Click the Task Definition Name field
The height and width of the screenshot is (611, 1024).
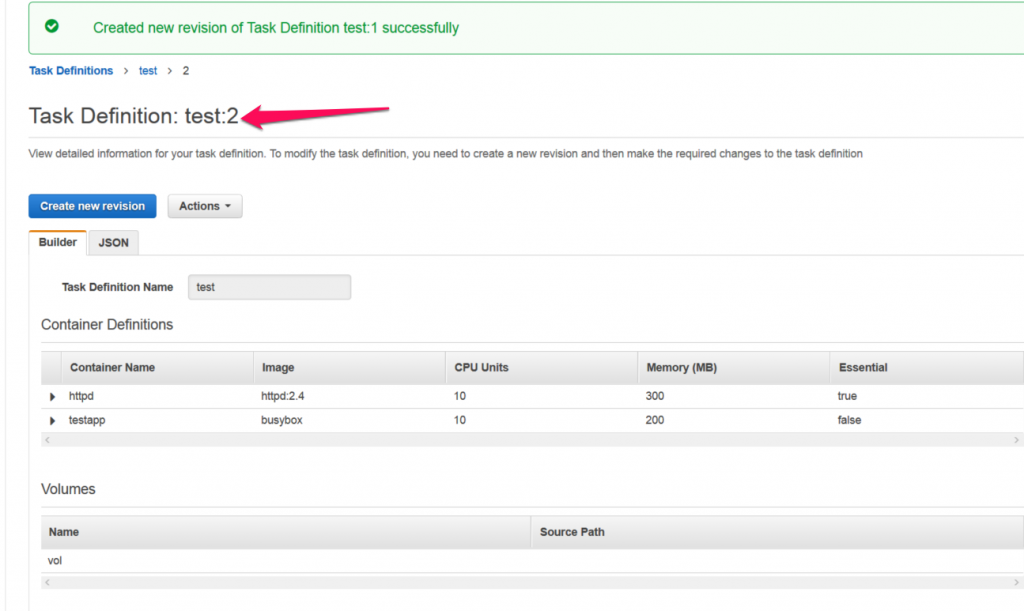(269, 287)
